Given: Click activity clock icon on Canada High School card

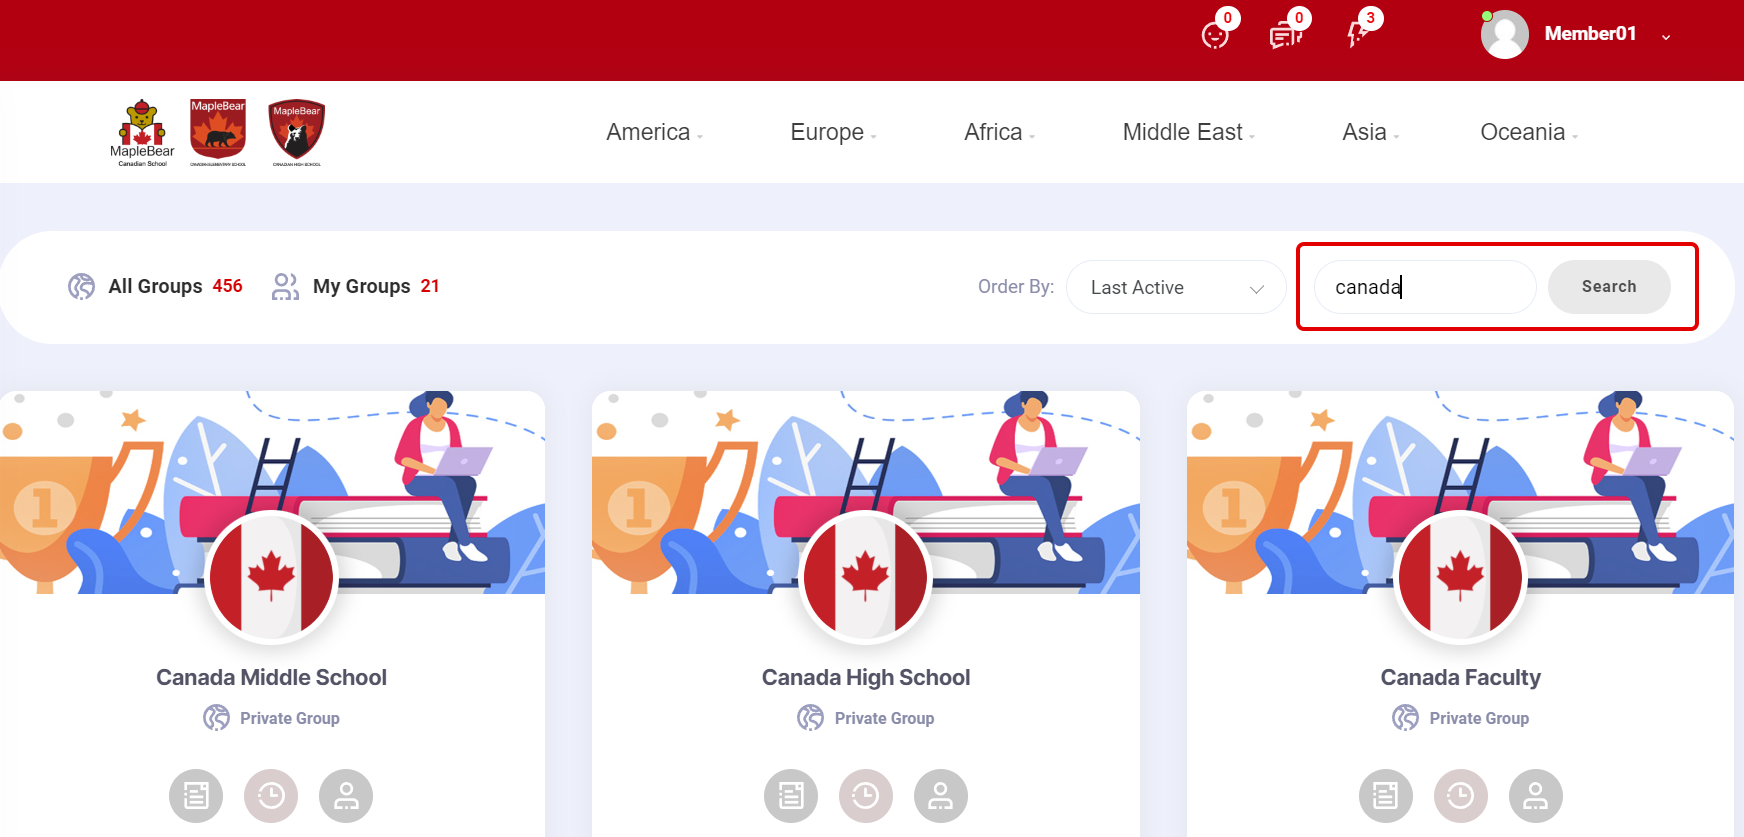Looking at the screenshot, I should point(866,796).
